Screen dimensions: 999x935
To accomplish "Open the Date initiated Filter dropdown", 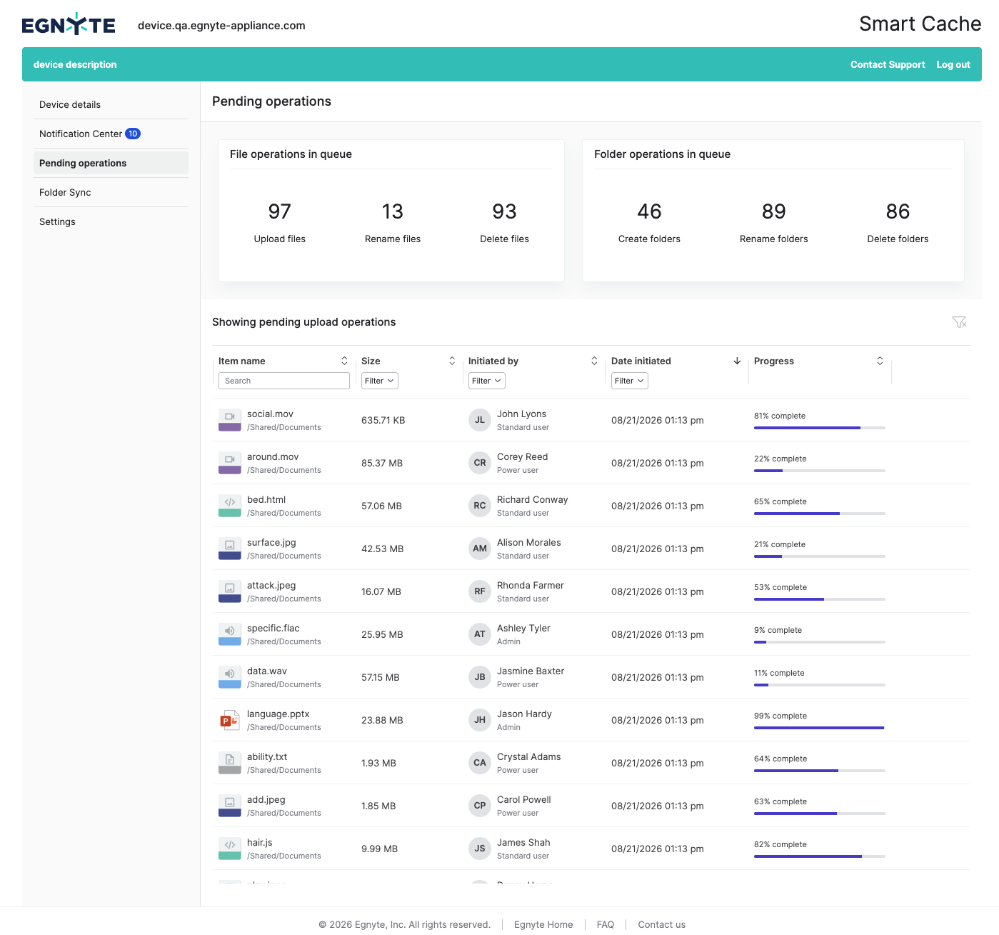I will [x=629, y=381].
